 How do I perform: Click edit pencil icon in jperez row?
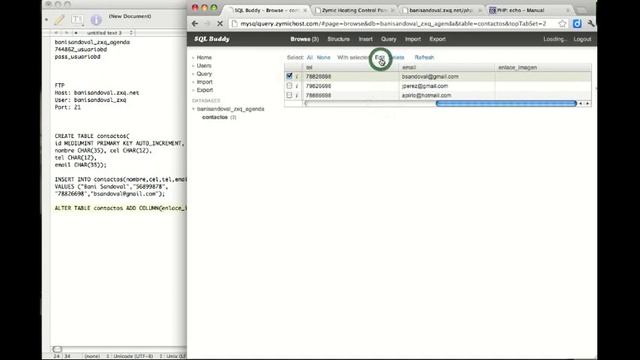tap(297, 86)
